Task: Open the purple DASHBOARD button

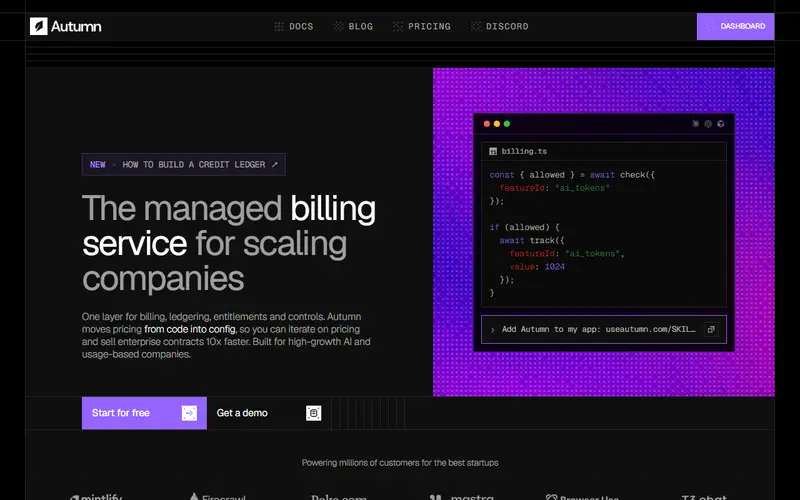Action: (735, 27)
